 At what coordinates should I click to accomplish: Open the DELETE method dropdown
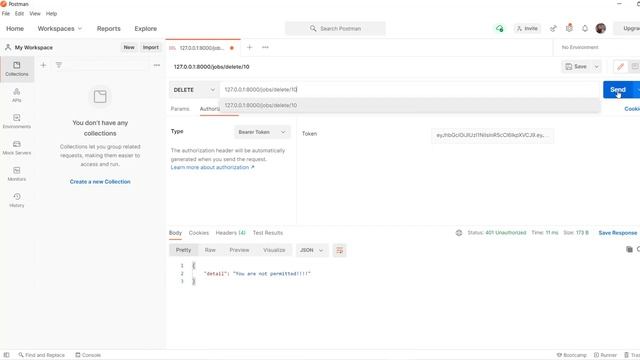click(x=194, y=90)
